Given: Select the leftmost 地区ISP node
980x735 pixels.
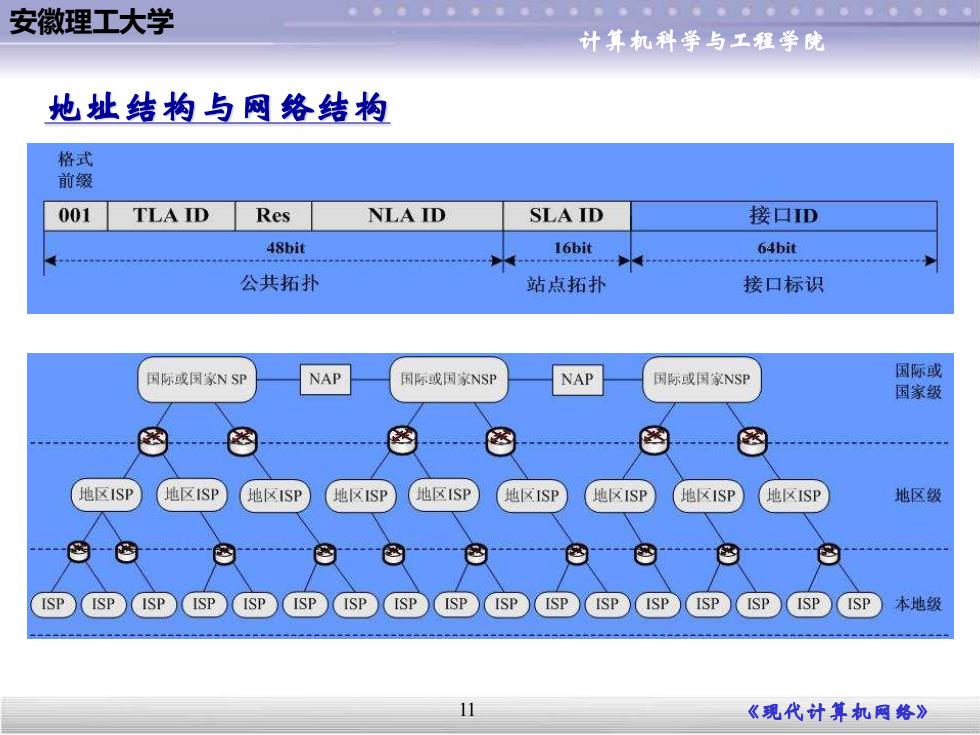Looking at the screenshot, I should [106, 495].
